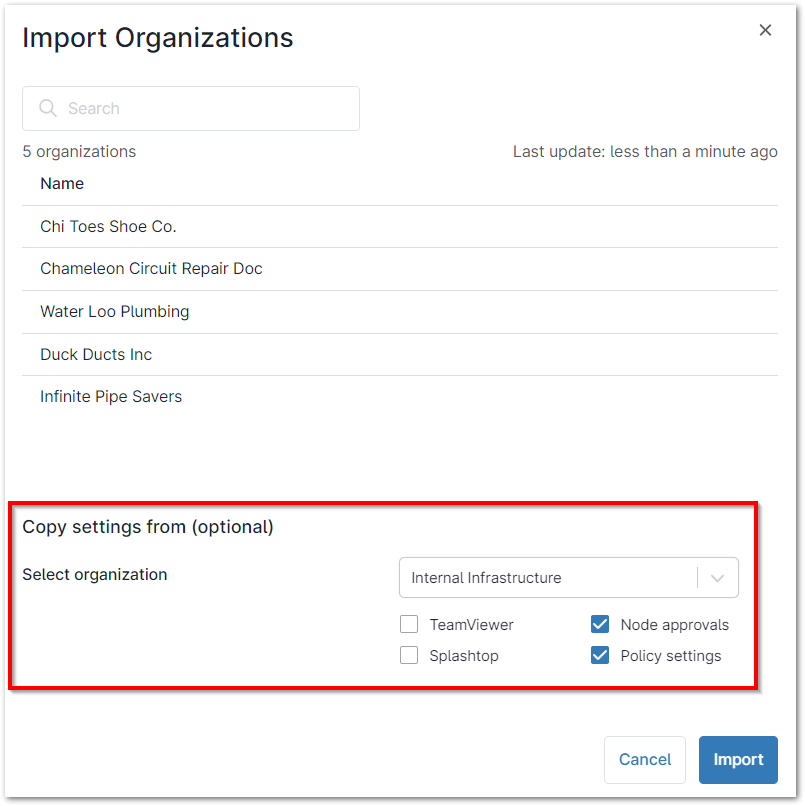
Task: Select Chameleon Circuit Repair Doc row
Action: pyautogui.click(x=151, y=268)
